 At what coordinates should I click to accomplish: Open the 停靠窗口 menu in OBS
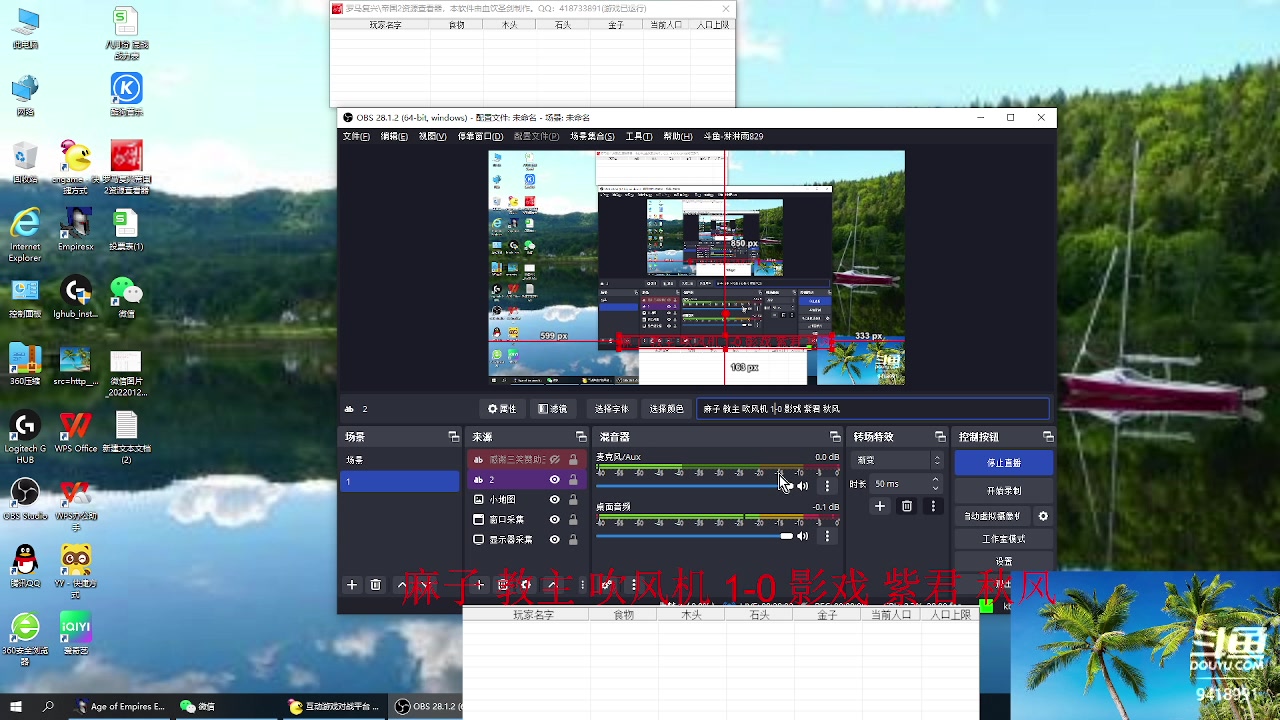click(480, 136)
